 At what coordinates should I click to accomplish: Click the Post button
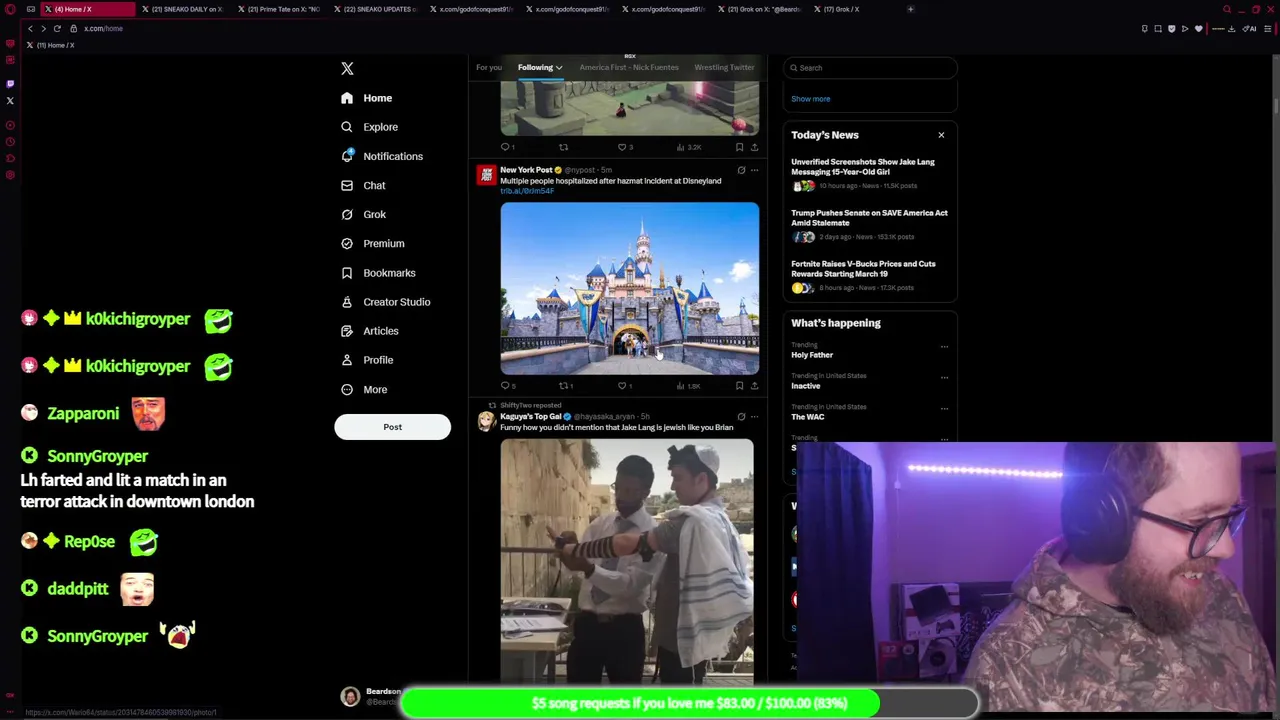point(392,427)
